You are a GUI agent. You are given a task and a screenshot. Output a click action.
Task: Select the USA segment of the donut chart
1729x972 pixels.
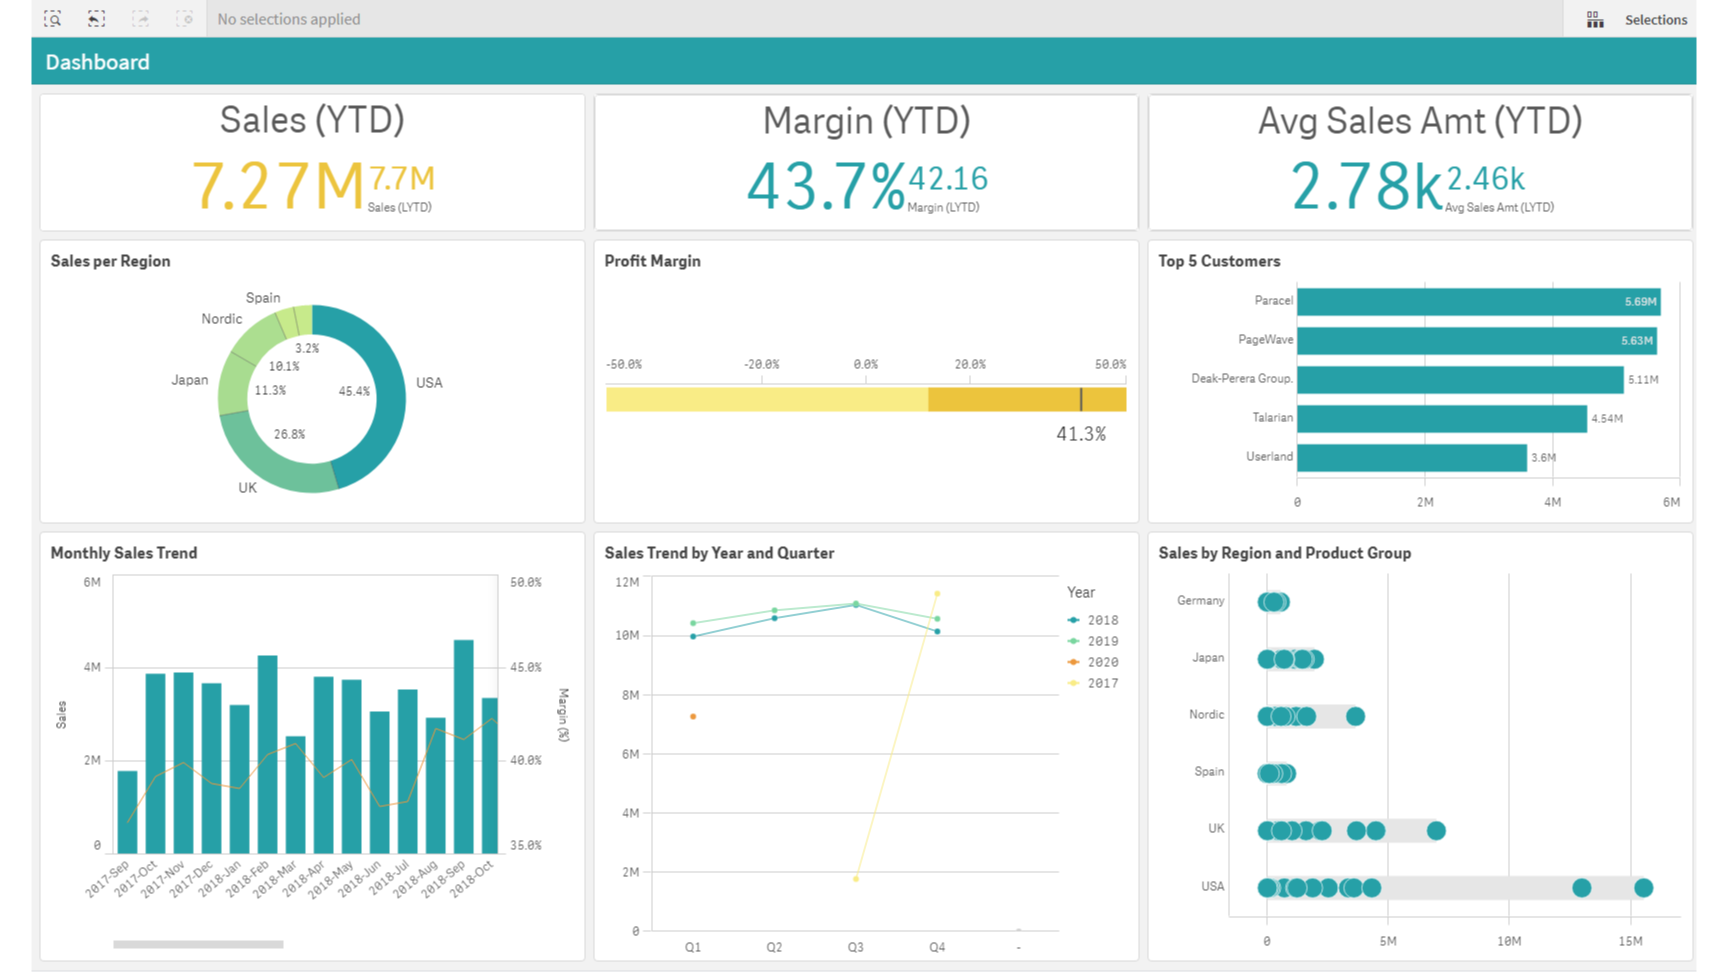383,400
